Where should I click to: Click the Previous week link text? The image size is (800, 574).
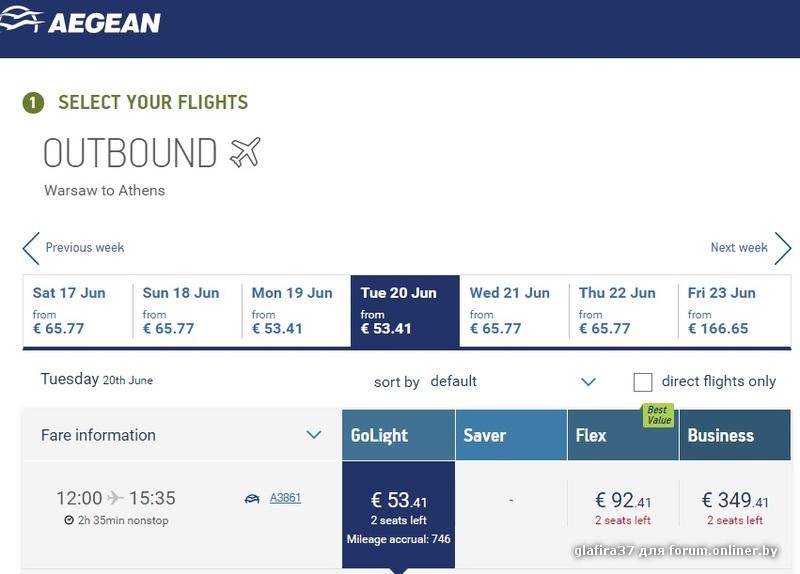point(85,248)
